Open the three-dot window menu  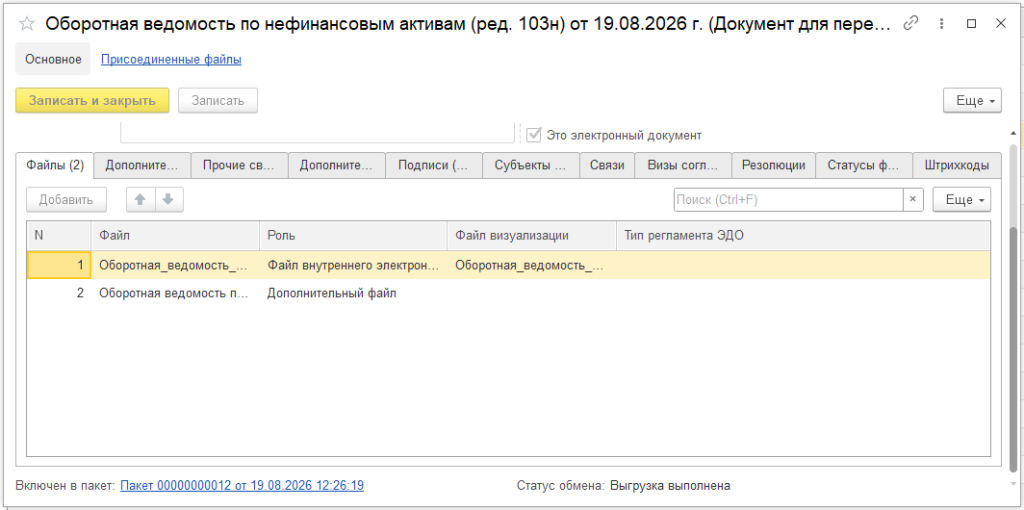coord(942,24)
